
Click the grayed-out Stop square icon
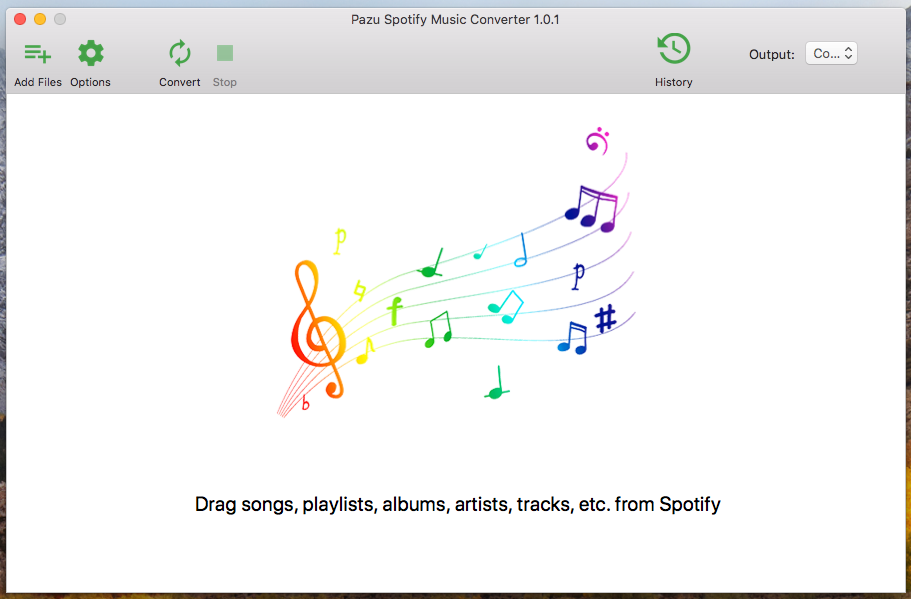coord(224,53)
